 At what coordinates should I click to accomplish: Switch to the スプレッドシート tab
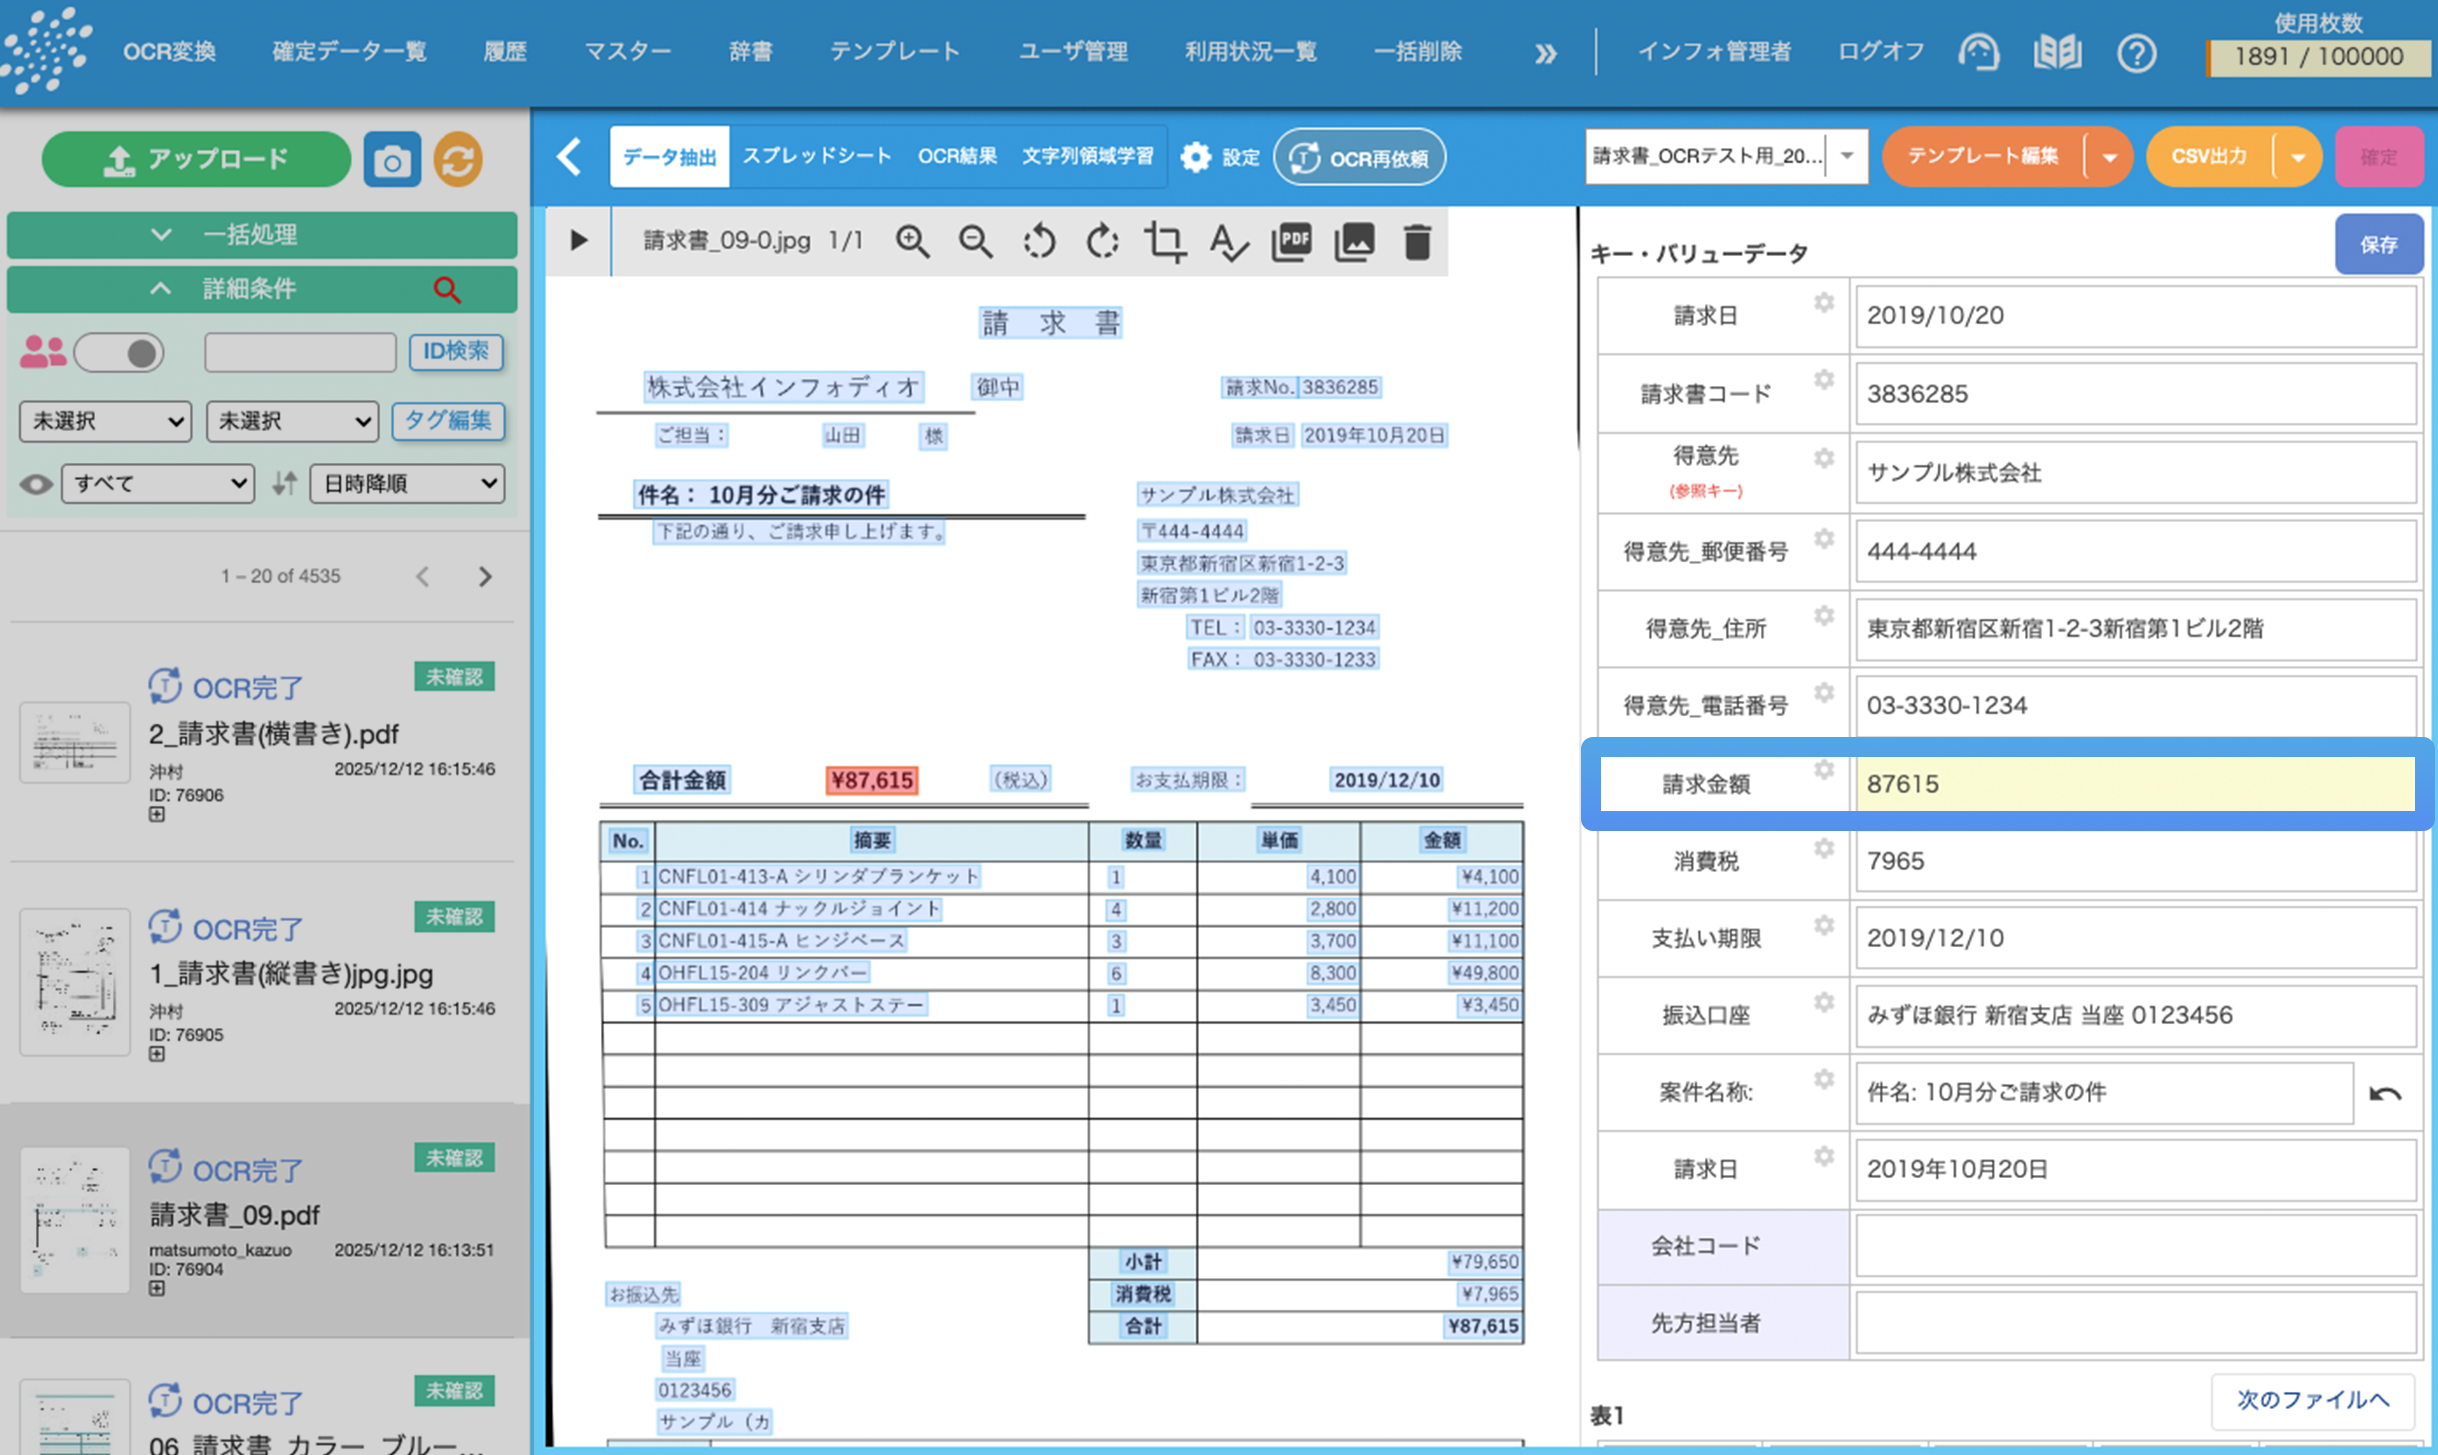pos(816,155)
